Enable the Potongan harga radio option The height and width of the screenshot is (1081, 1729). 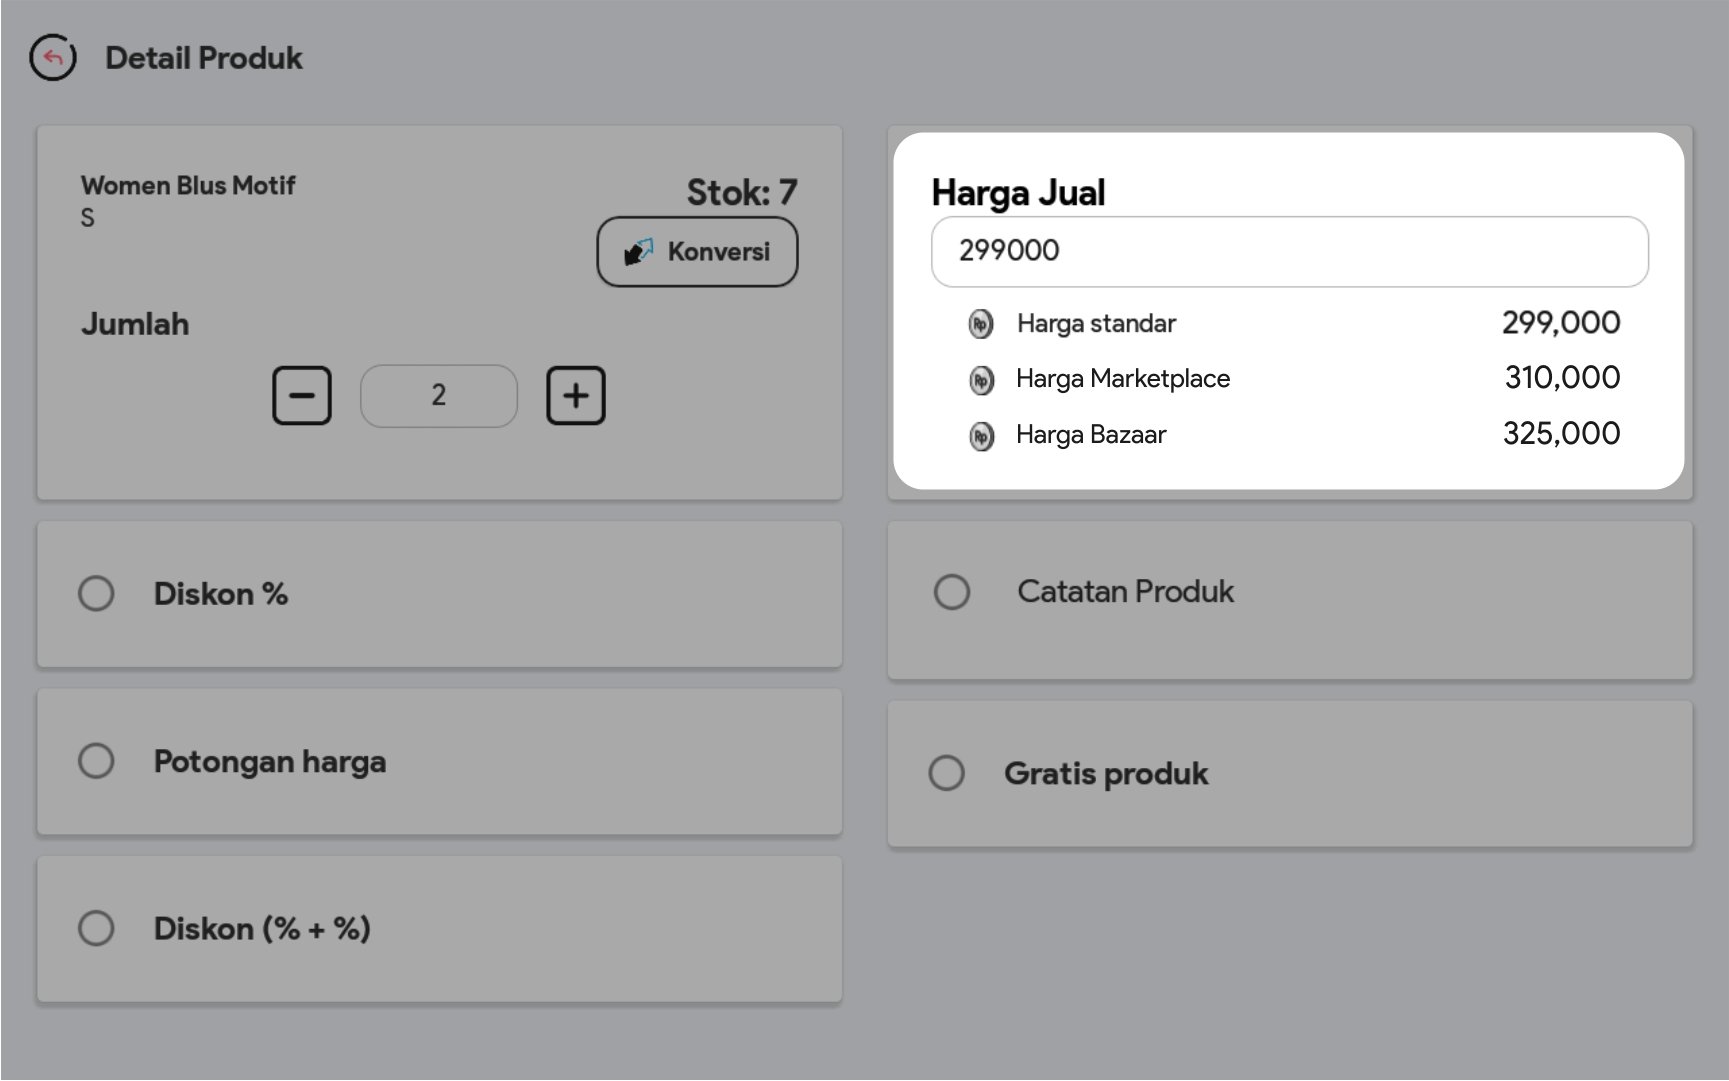pyautogui.click(x=96, y=761)
